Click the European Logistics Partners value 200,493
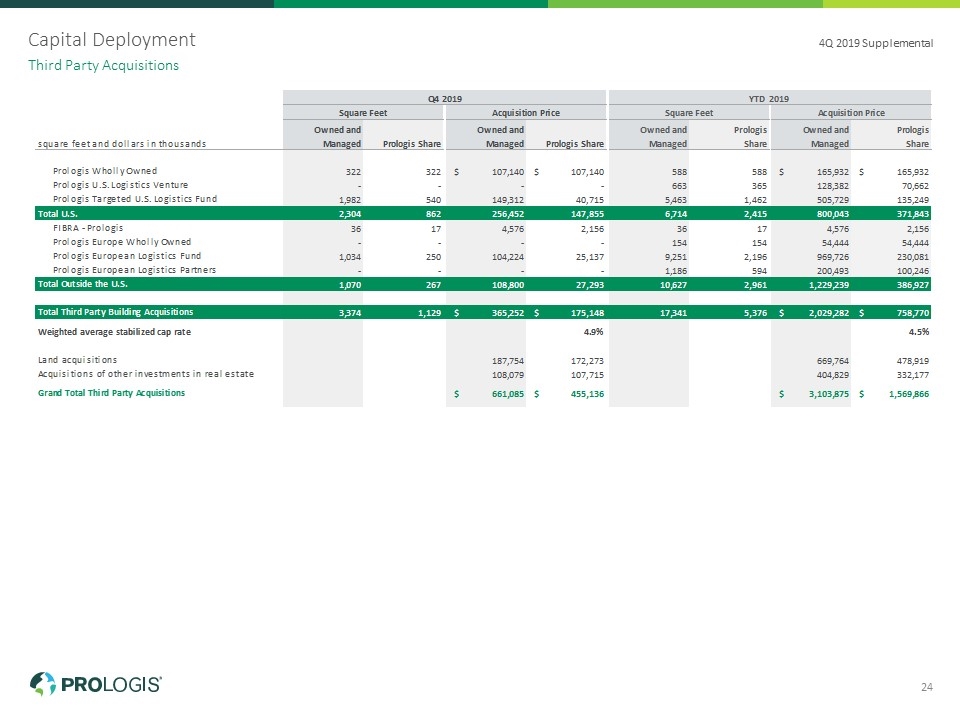The width and height of the screenshot is (960, 720). coord(833,271)
